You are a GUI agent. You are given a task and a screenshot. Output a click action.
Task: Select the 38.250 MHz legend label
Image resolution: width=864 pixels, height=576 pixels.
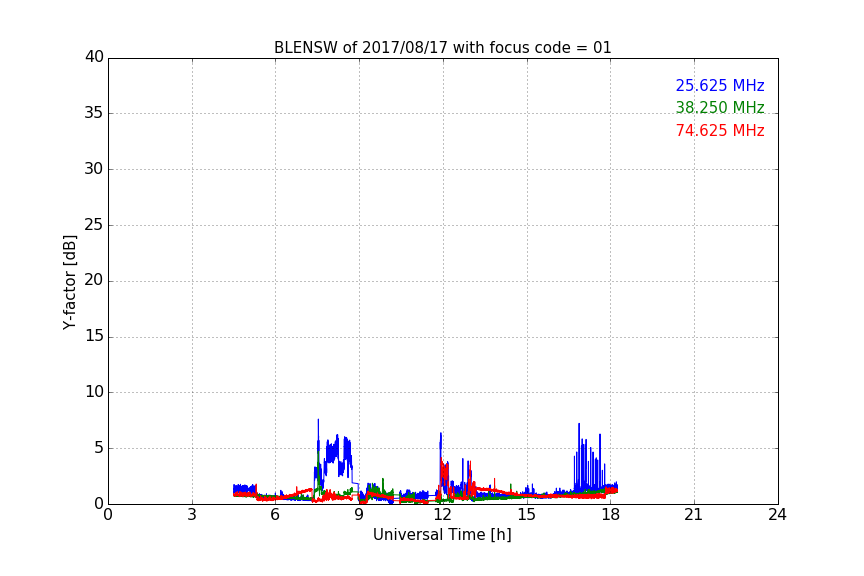click(x=720, y=107)
